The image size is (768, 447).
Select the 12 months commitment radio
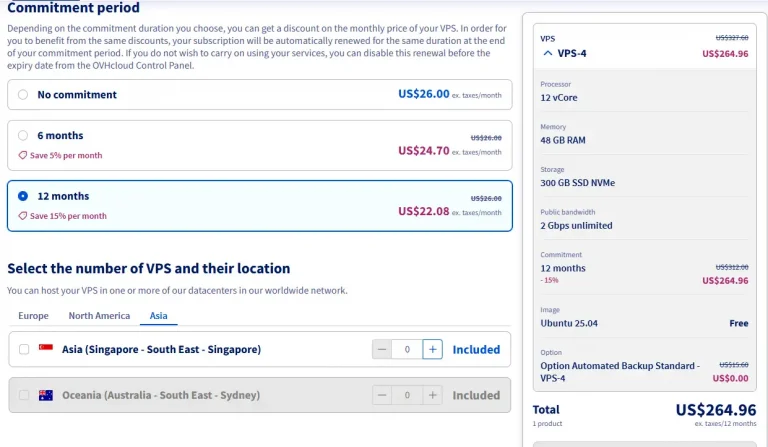click(23, 196)
